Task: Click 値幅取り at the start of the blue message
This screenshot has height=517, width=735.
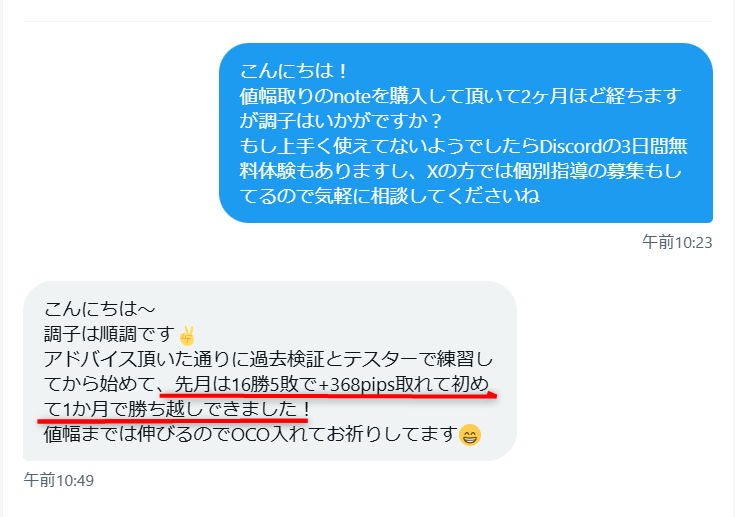Action: tap(276, 96)
